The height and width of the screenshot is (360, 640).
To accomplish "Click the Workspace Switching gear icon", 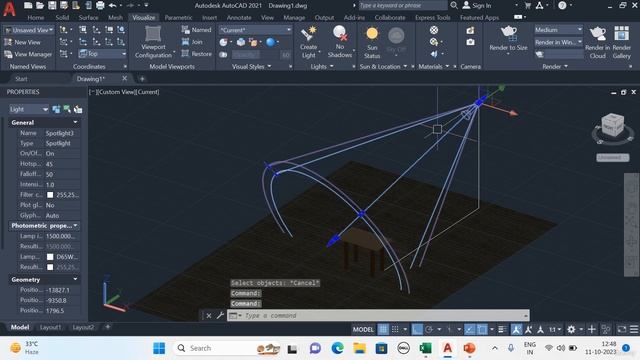I will [x=571, y=329].
